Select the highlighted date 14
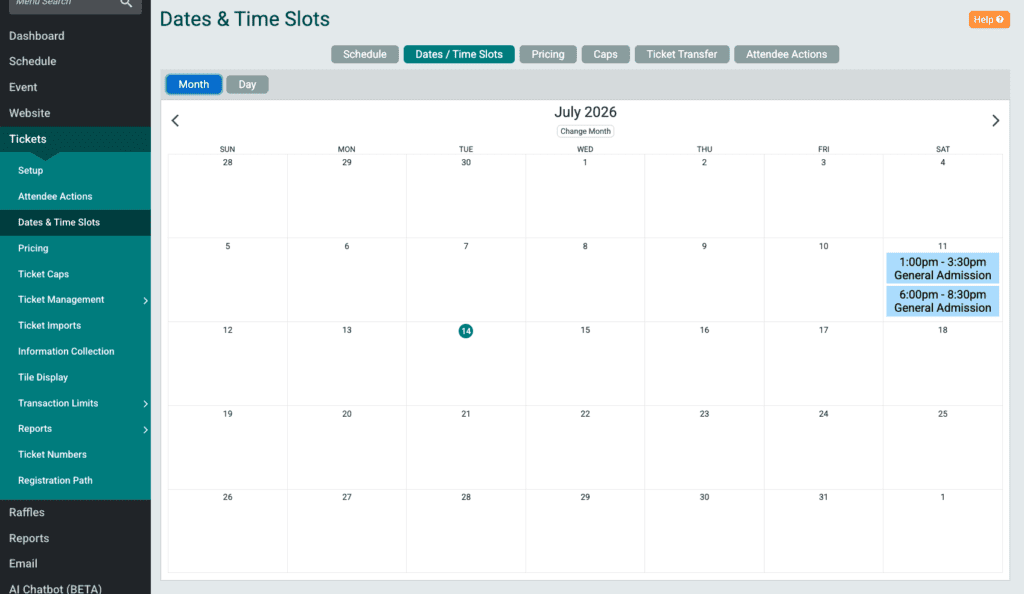 pyautogui.click(x=466, y=331)
